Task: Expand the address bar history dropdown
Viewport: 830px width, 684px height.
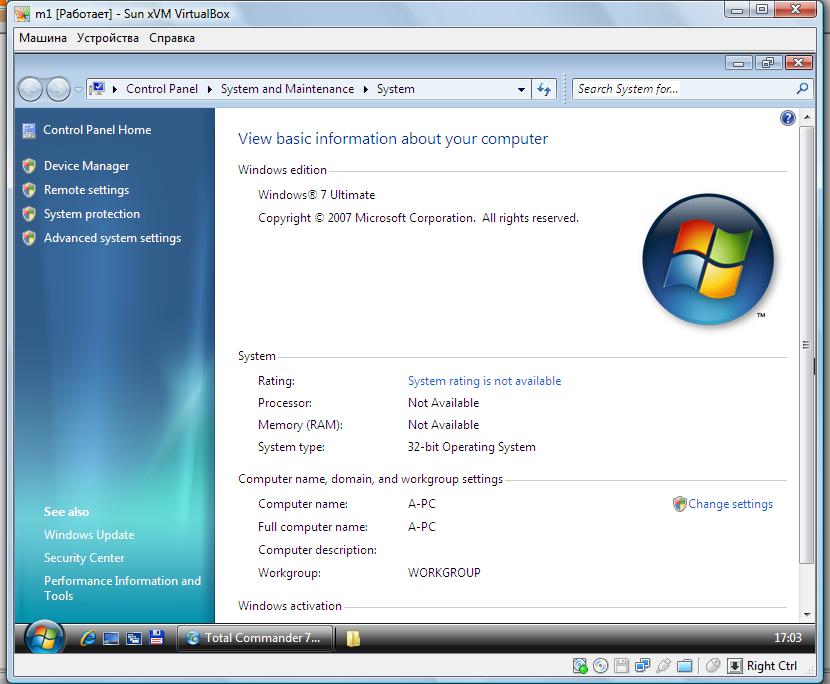Action: pyautogui.click(x=521, y=89)
